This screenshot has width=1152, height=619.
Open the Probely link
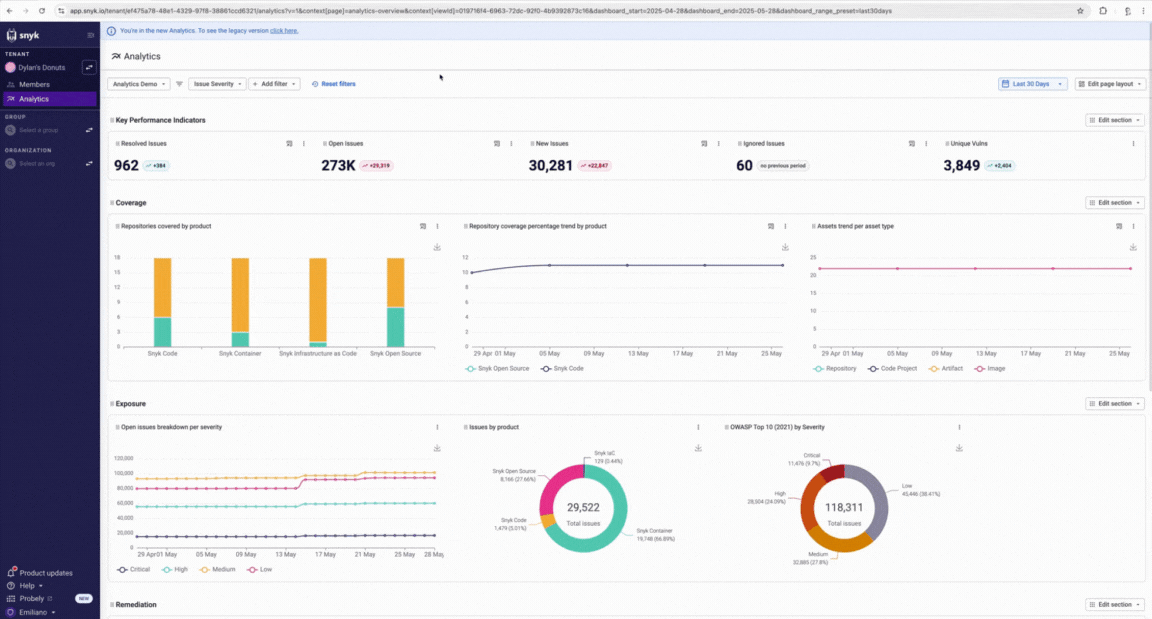[x=31, y=598]
